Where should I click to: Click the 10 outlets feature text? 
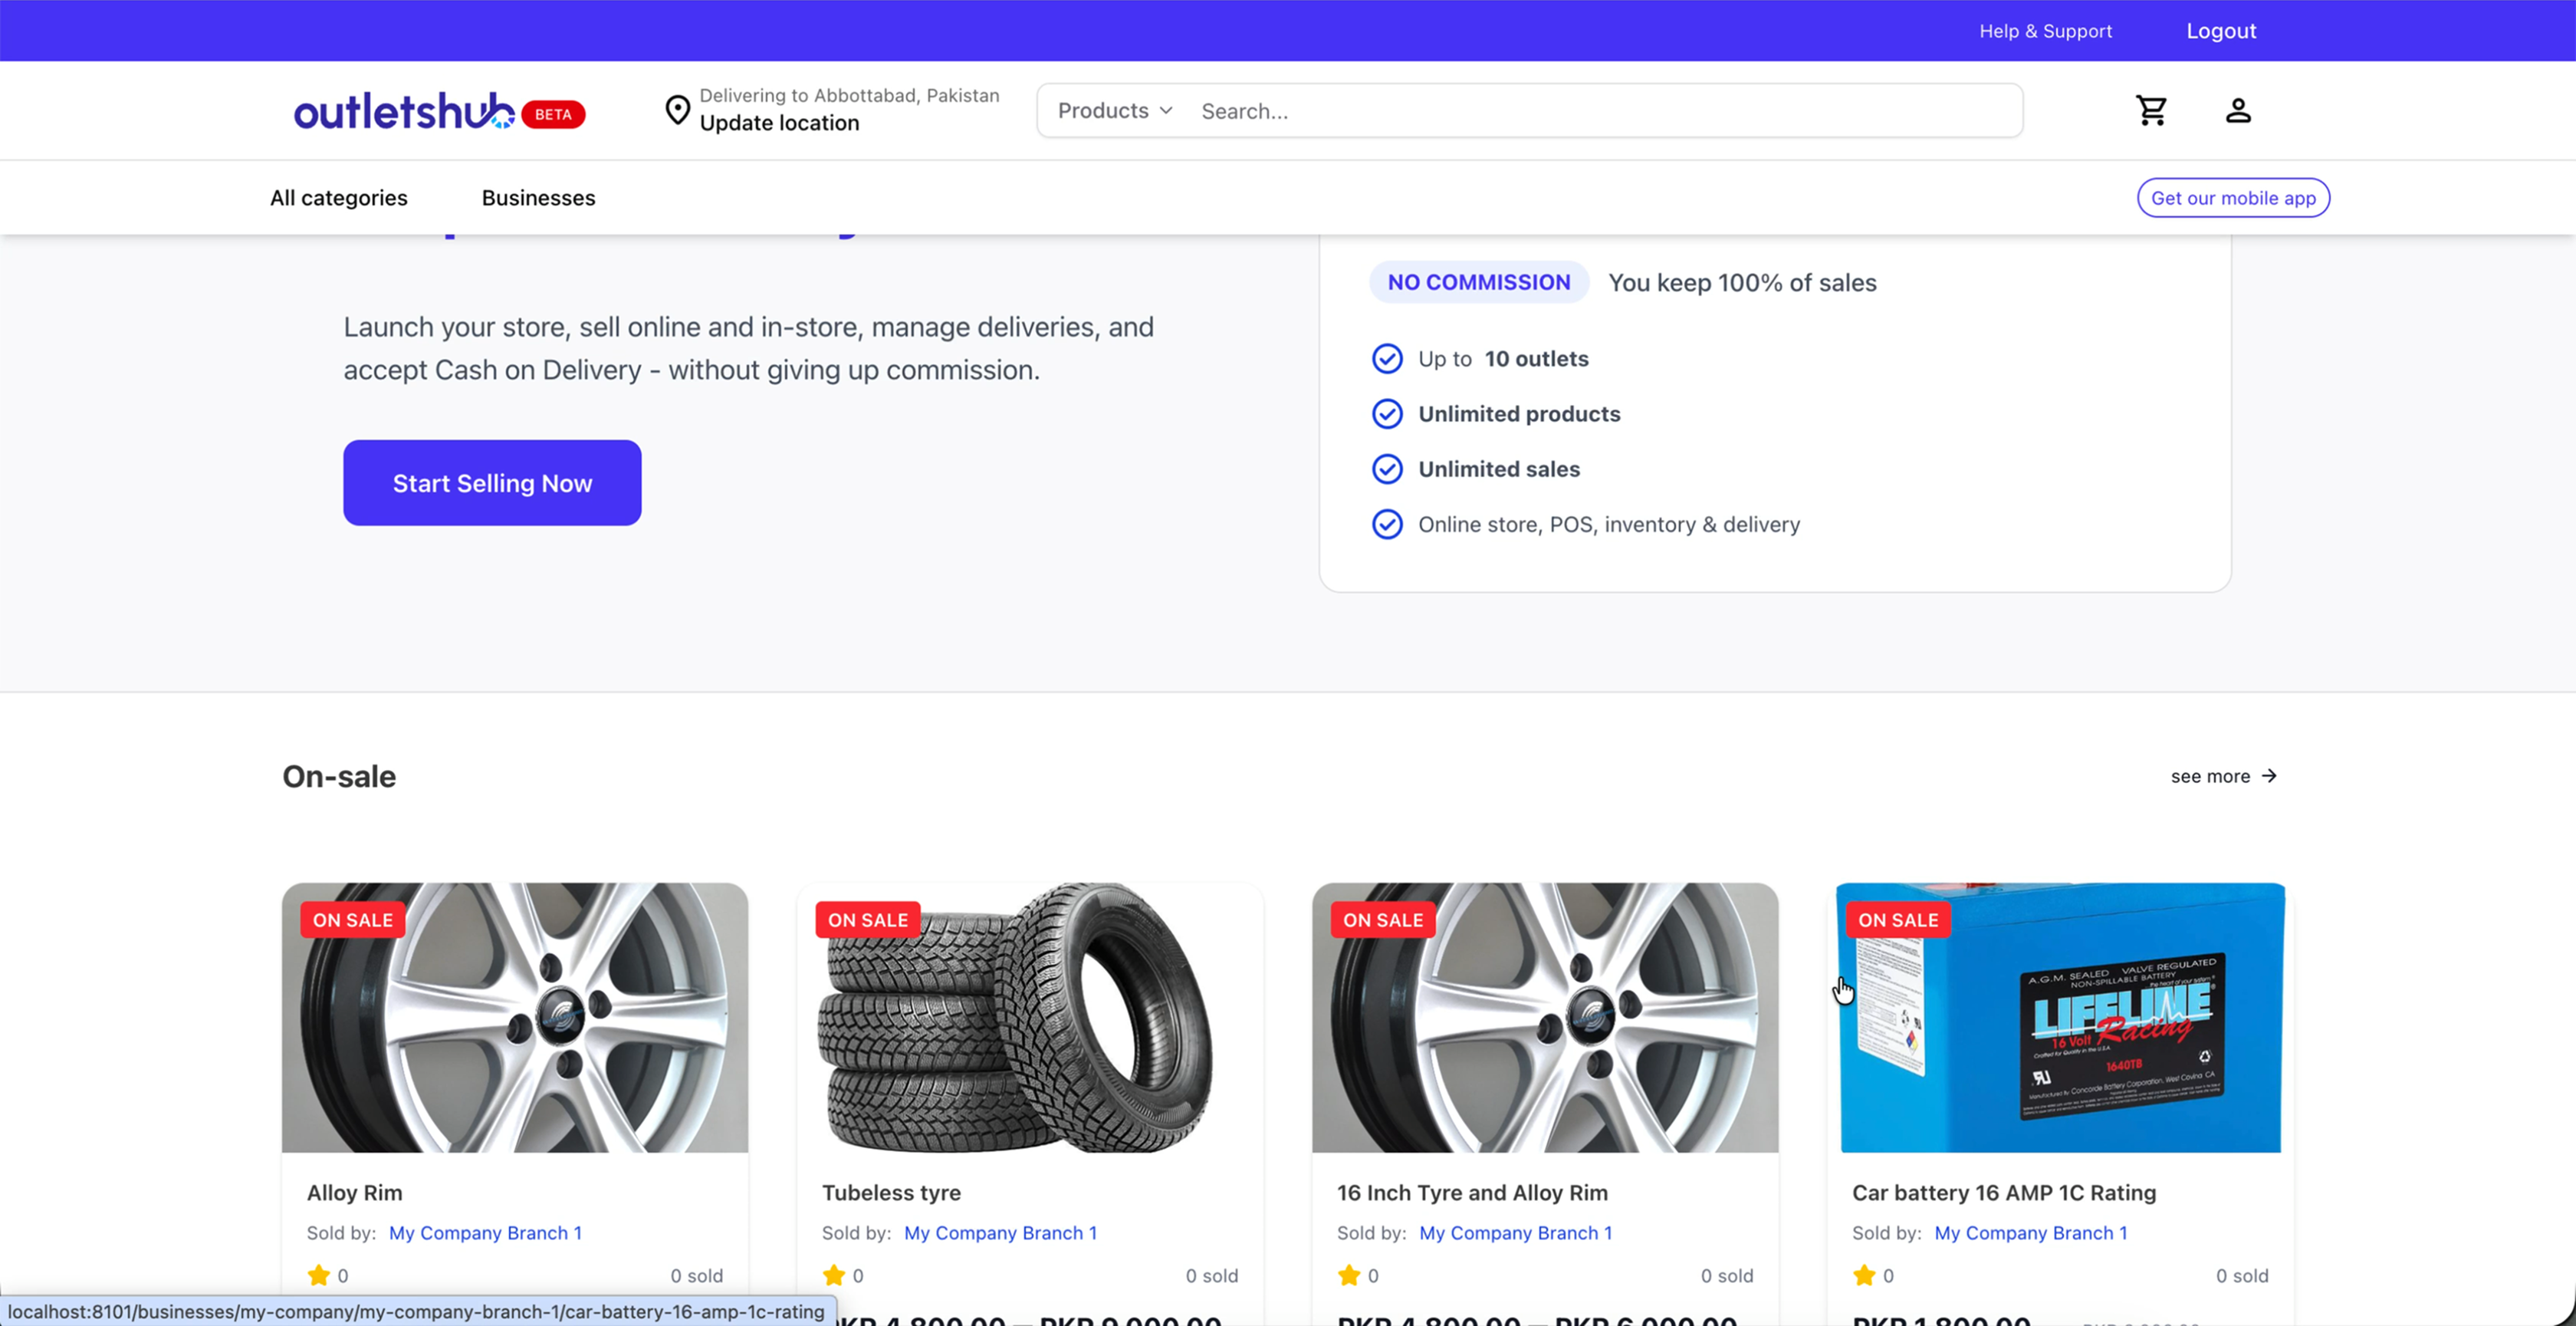[1536, 359]
